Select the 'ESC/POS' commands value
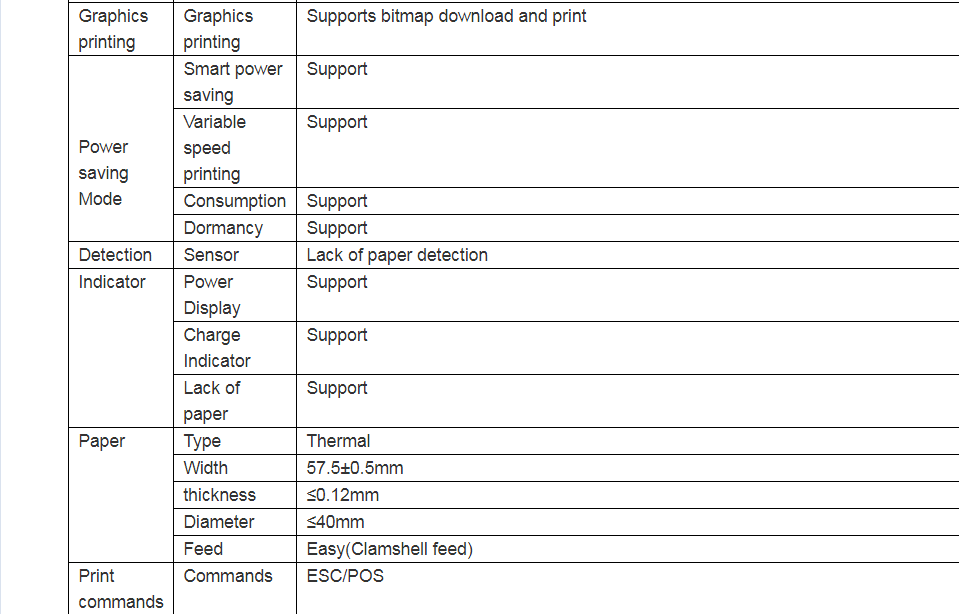 coord(345,576)
